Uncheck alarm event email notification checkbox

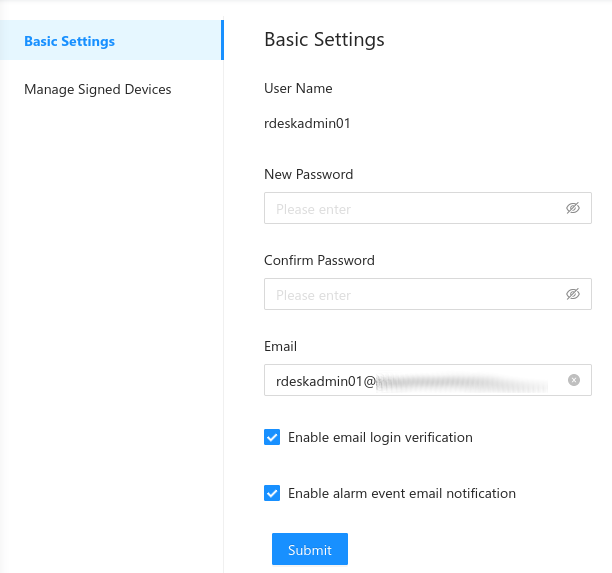(x=272, y=493)
